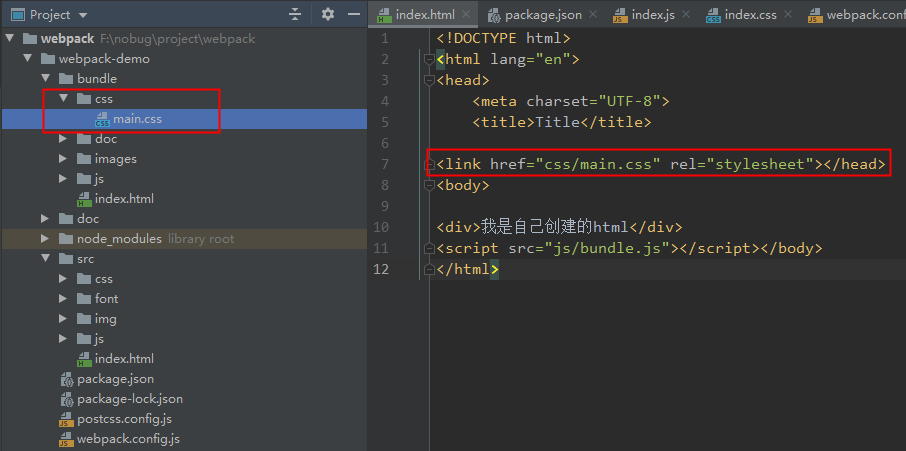Viewport: 906px width, 451px height.
Task: Collapse the src folder arrow
Action: click(x=45, y=259)
